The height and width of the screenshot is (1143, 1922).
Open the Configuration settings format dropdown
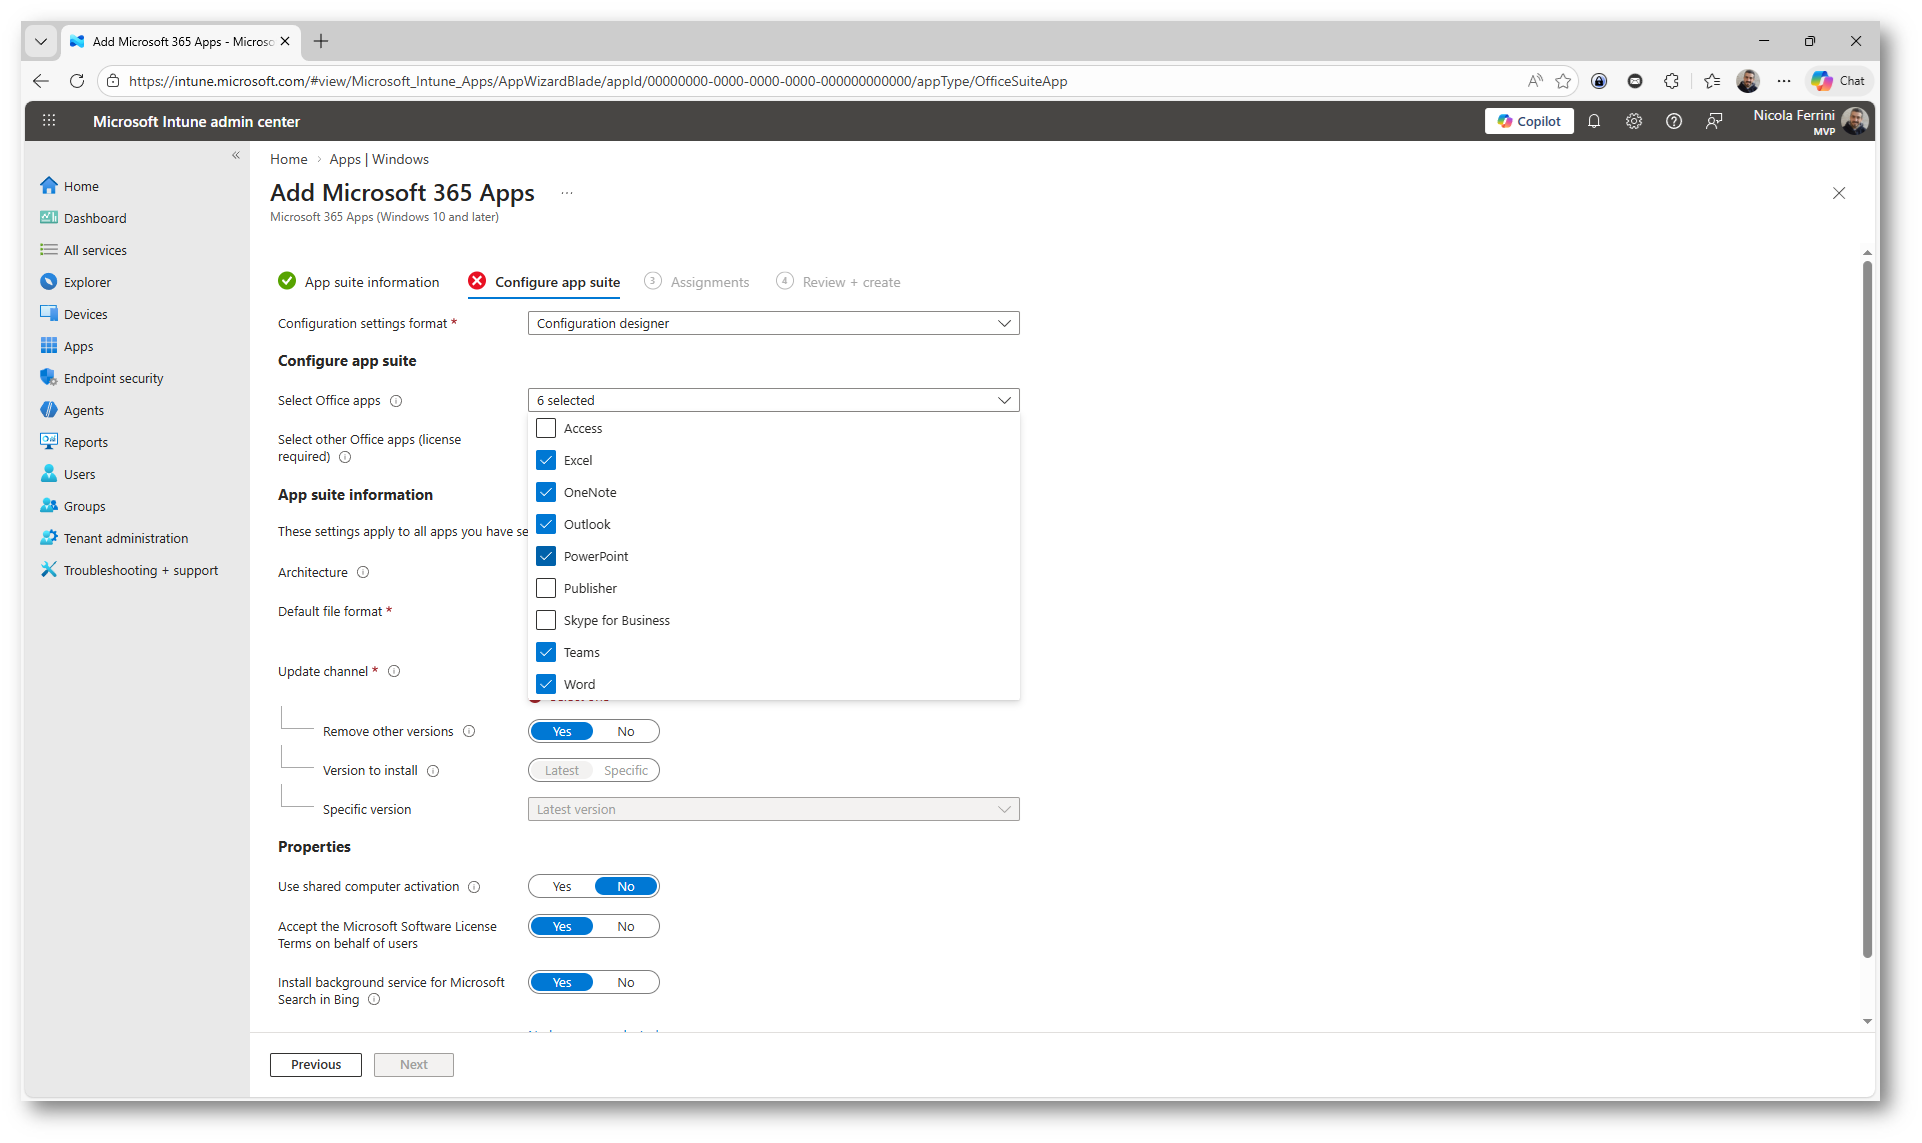773,323
